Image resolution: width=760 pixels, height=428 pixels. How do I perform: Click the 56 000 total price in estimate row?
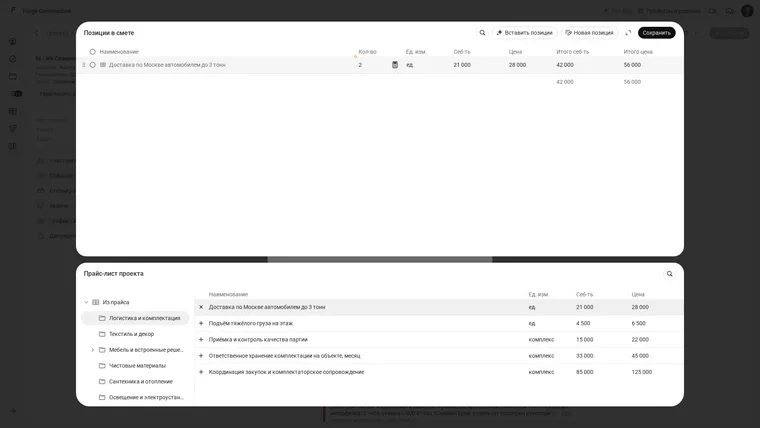click(x=632, y=65)
